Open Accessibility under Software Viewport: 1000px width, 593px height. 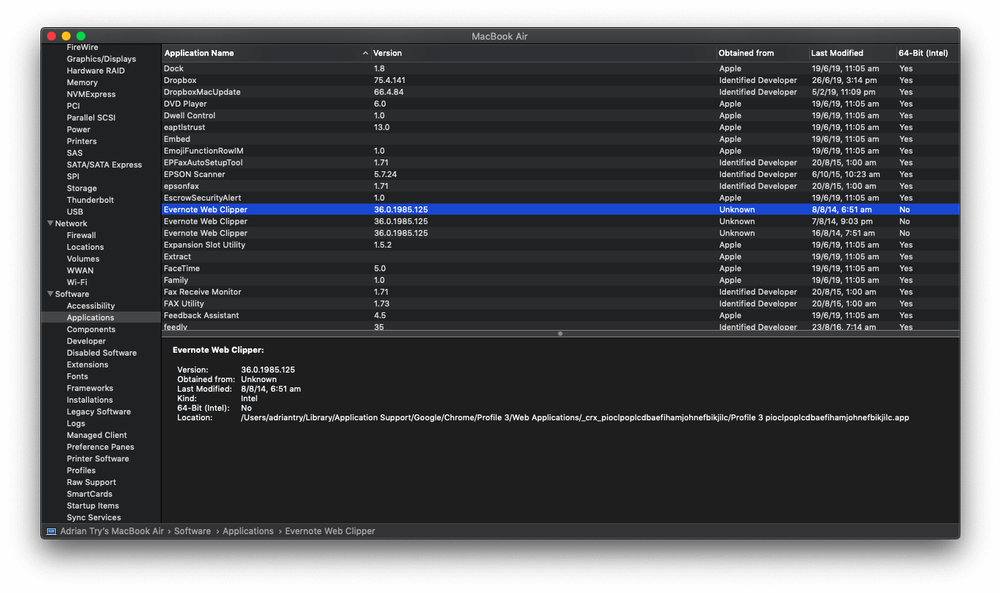tap(91, 306)
